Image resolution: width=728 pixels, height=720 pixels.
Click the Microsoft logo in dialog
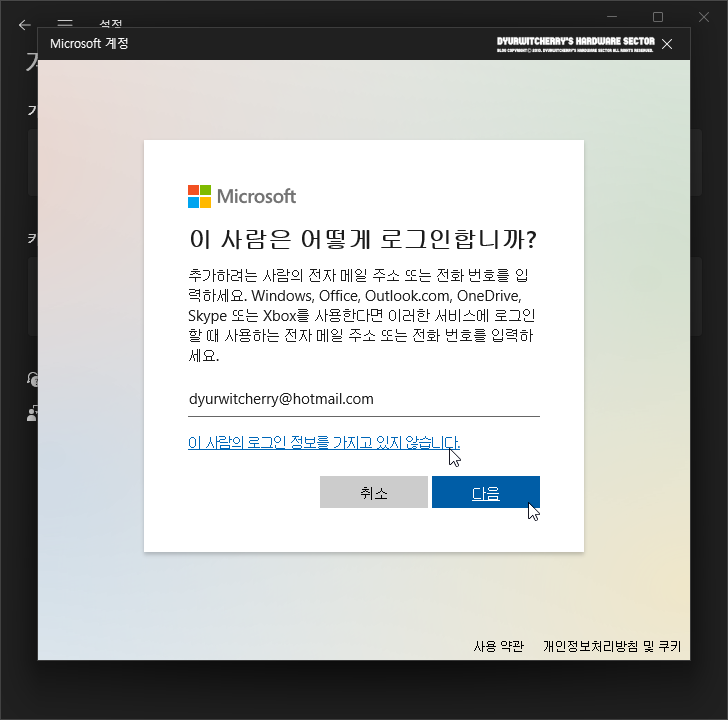242,196
